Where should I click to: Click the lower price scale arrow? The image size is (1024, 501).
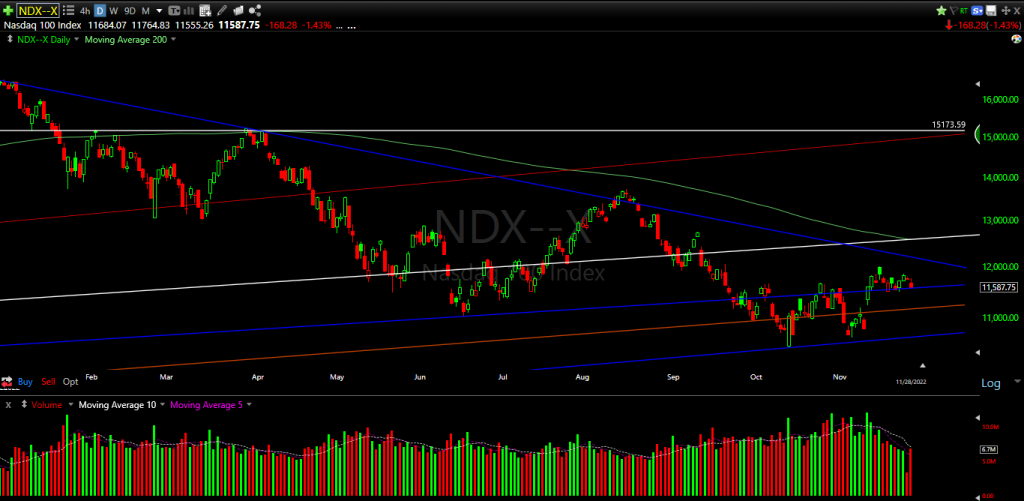pyautogui.click(x=978, y=353)
